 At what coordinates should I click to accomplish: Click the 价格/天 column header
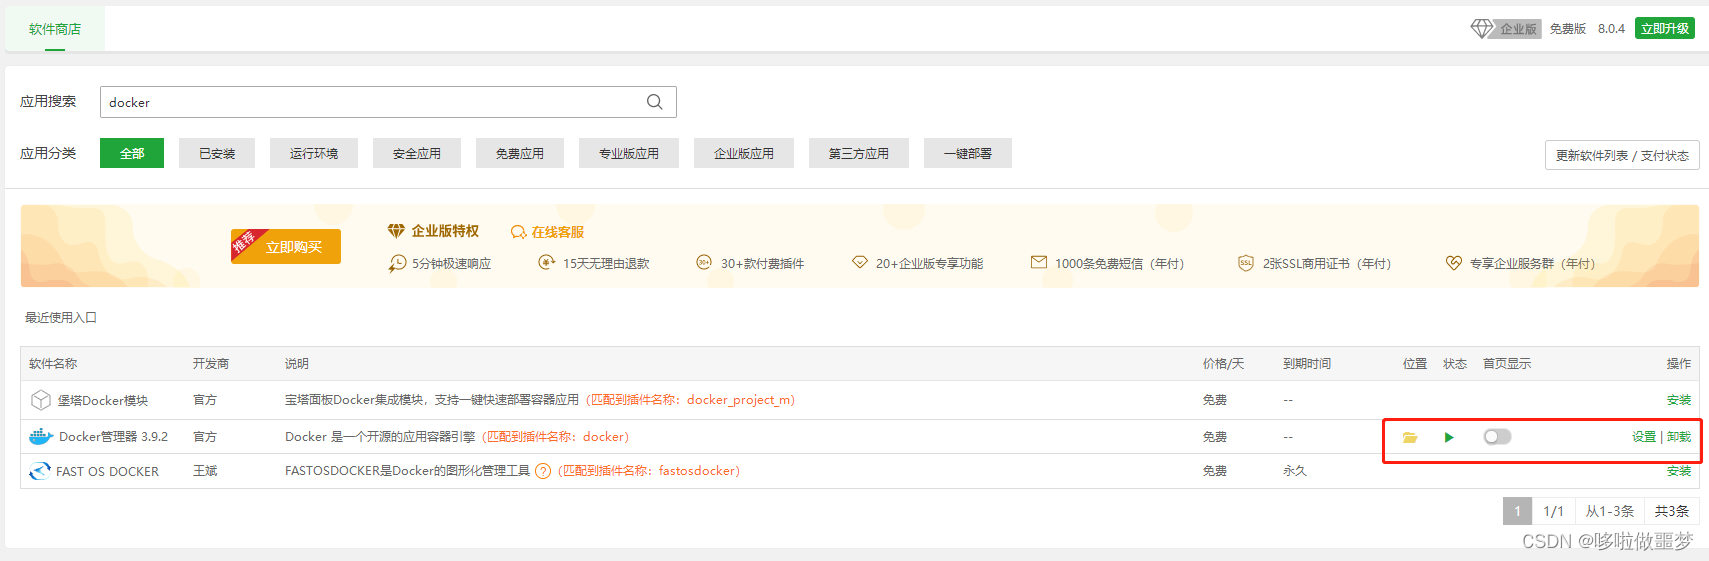[1223, 364]
